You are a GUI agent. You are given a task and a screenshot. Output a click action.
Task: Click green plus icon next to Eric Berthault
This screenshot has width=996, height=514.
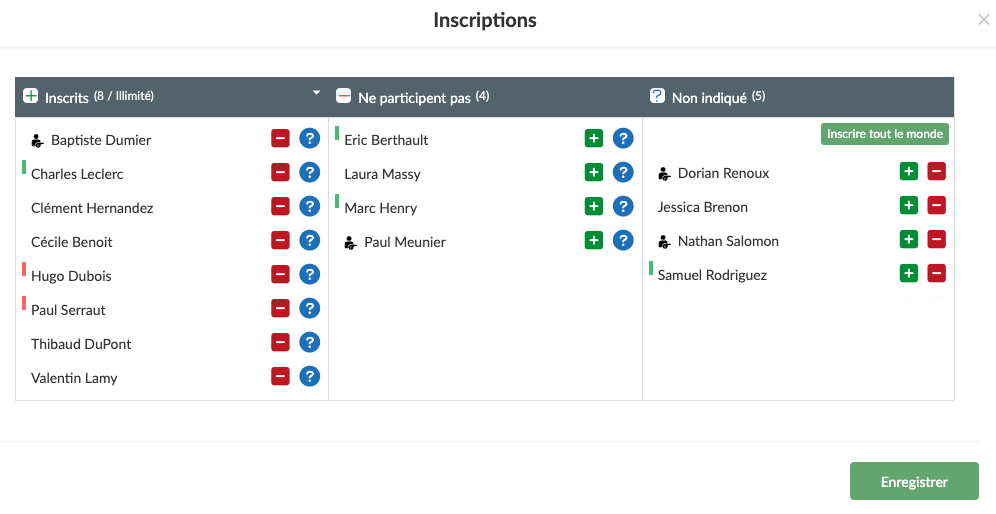[x=594, y=139]
